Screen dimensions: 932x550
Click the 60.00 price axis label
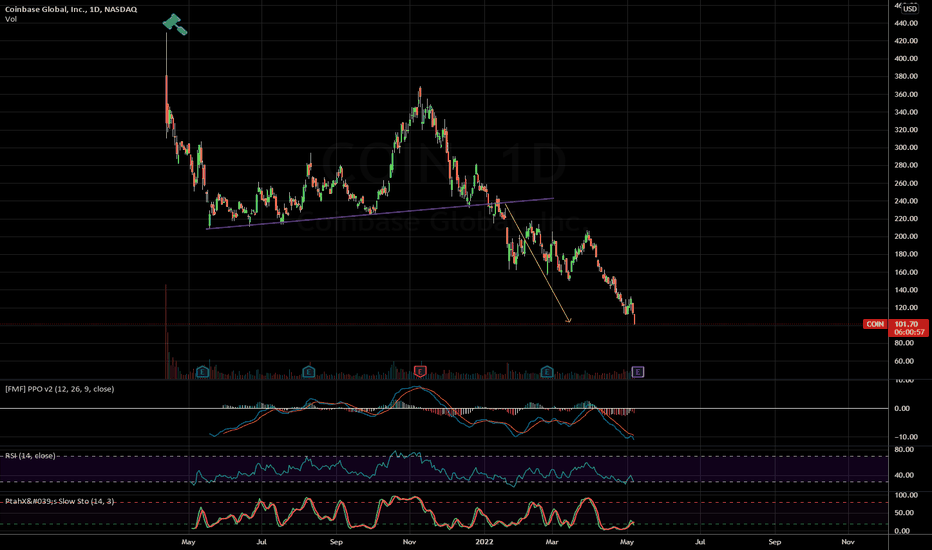903,362
